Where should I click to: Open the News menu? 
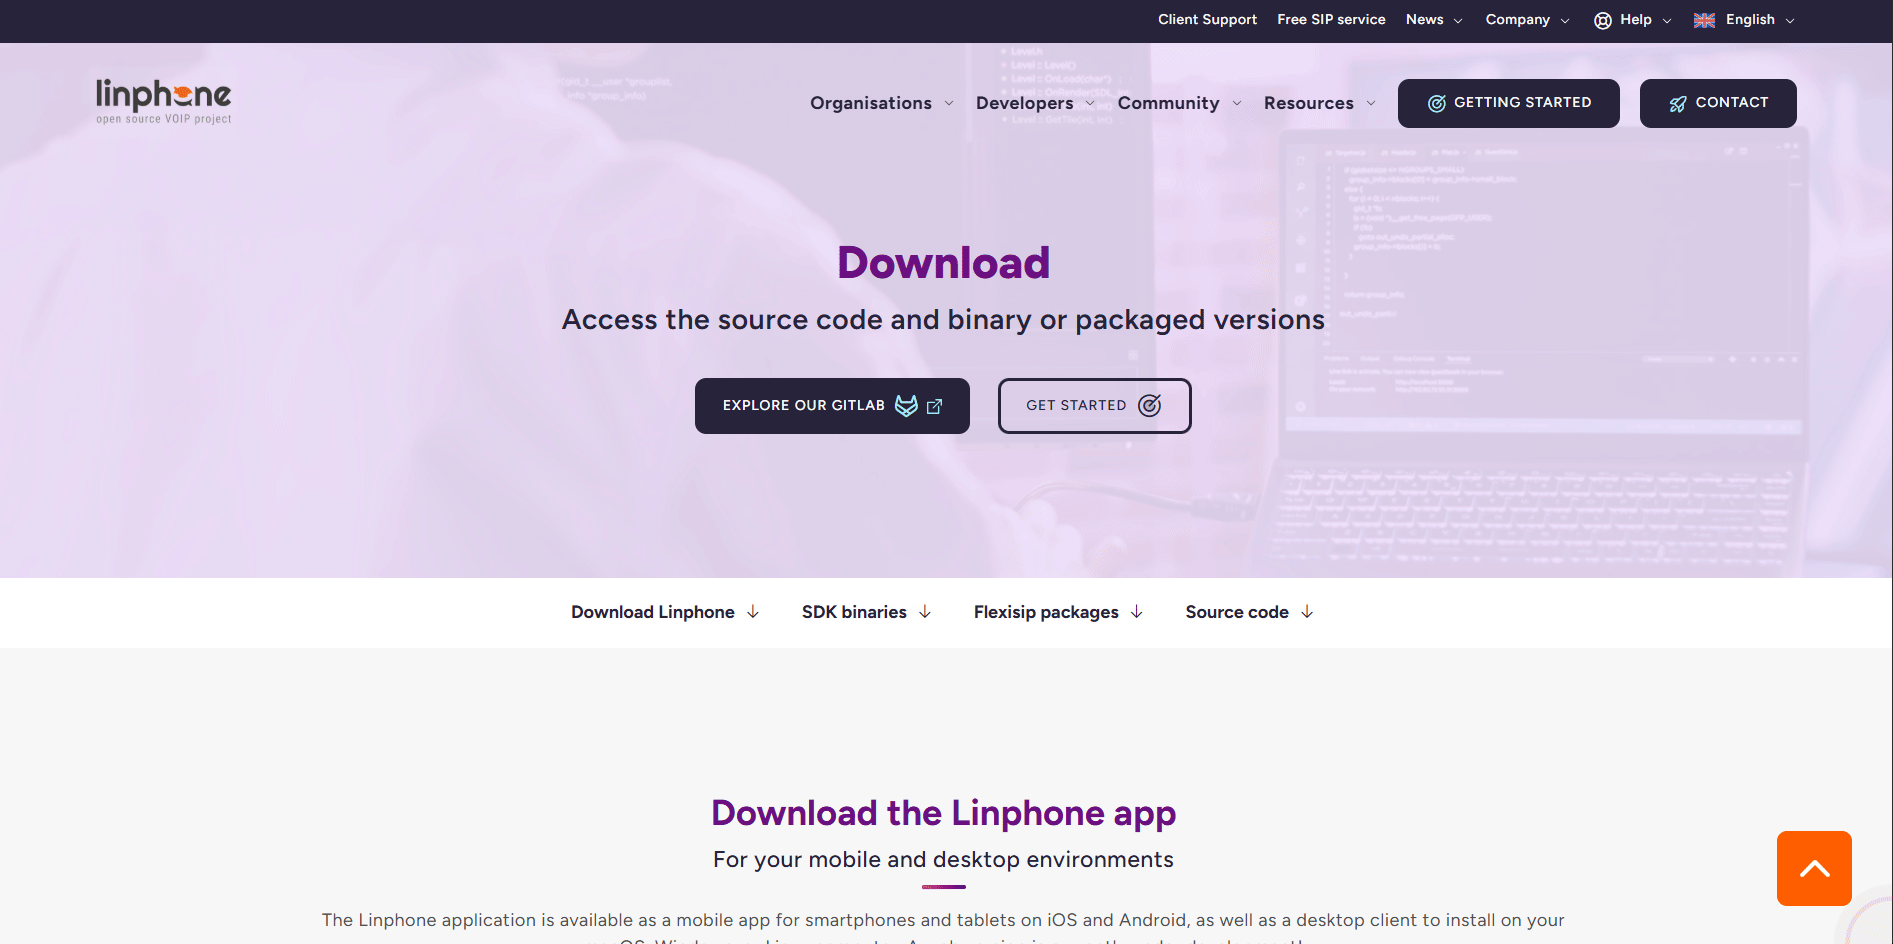coord(1424,20)
